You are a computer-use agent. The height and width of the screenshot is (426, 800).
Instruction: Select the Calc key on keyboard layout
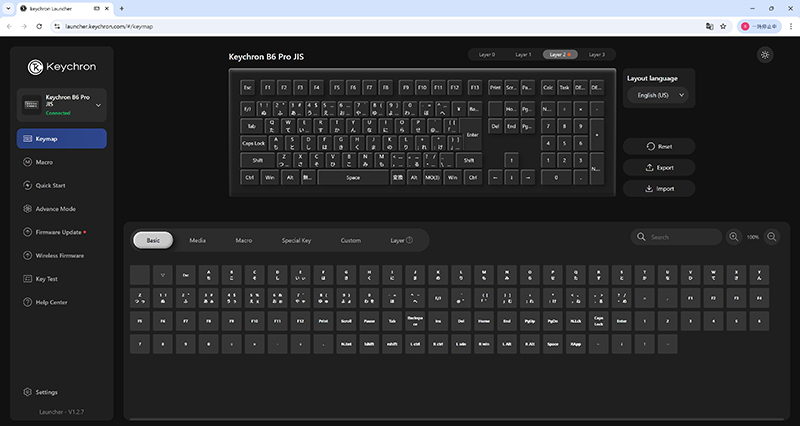click(548, 87)
